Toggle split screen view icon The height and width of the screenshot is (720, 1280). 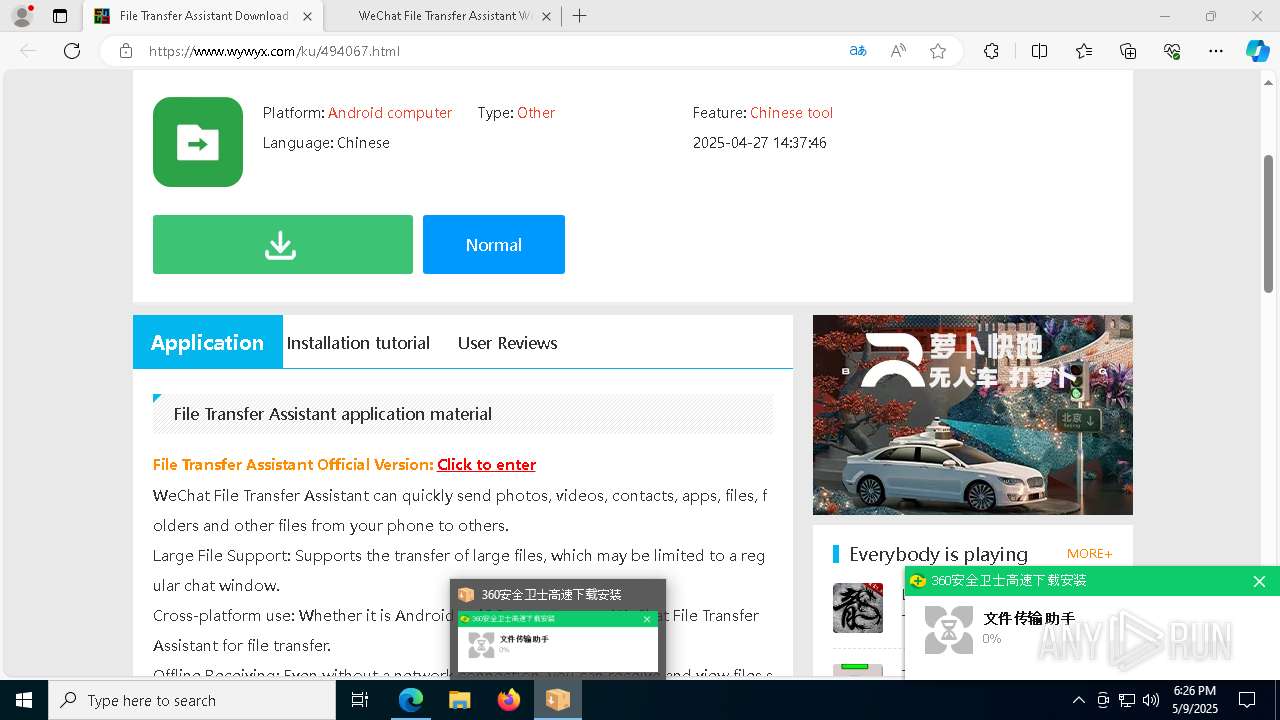pos(1039,51)
